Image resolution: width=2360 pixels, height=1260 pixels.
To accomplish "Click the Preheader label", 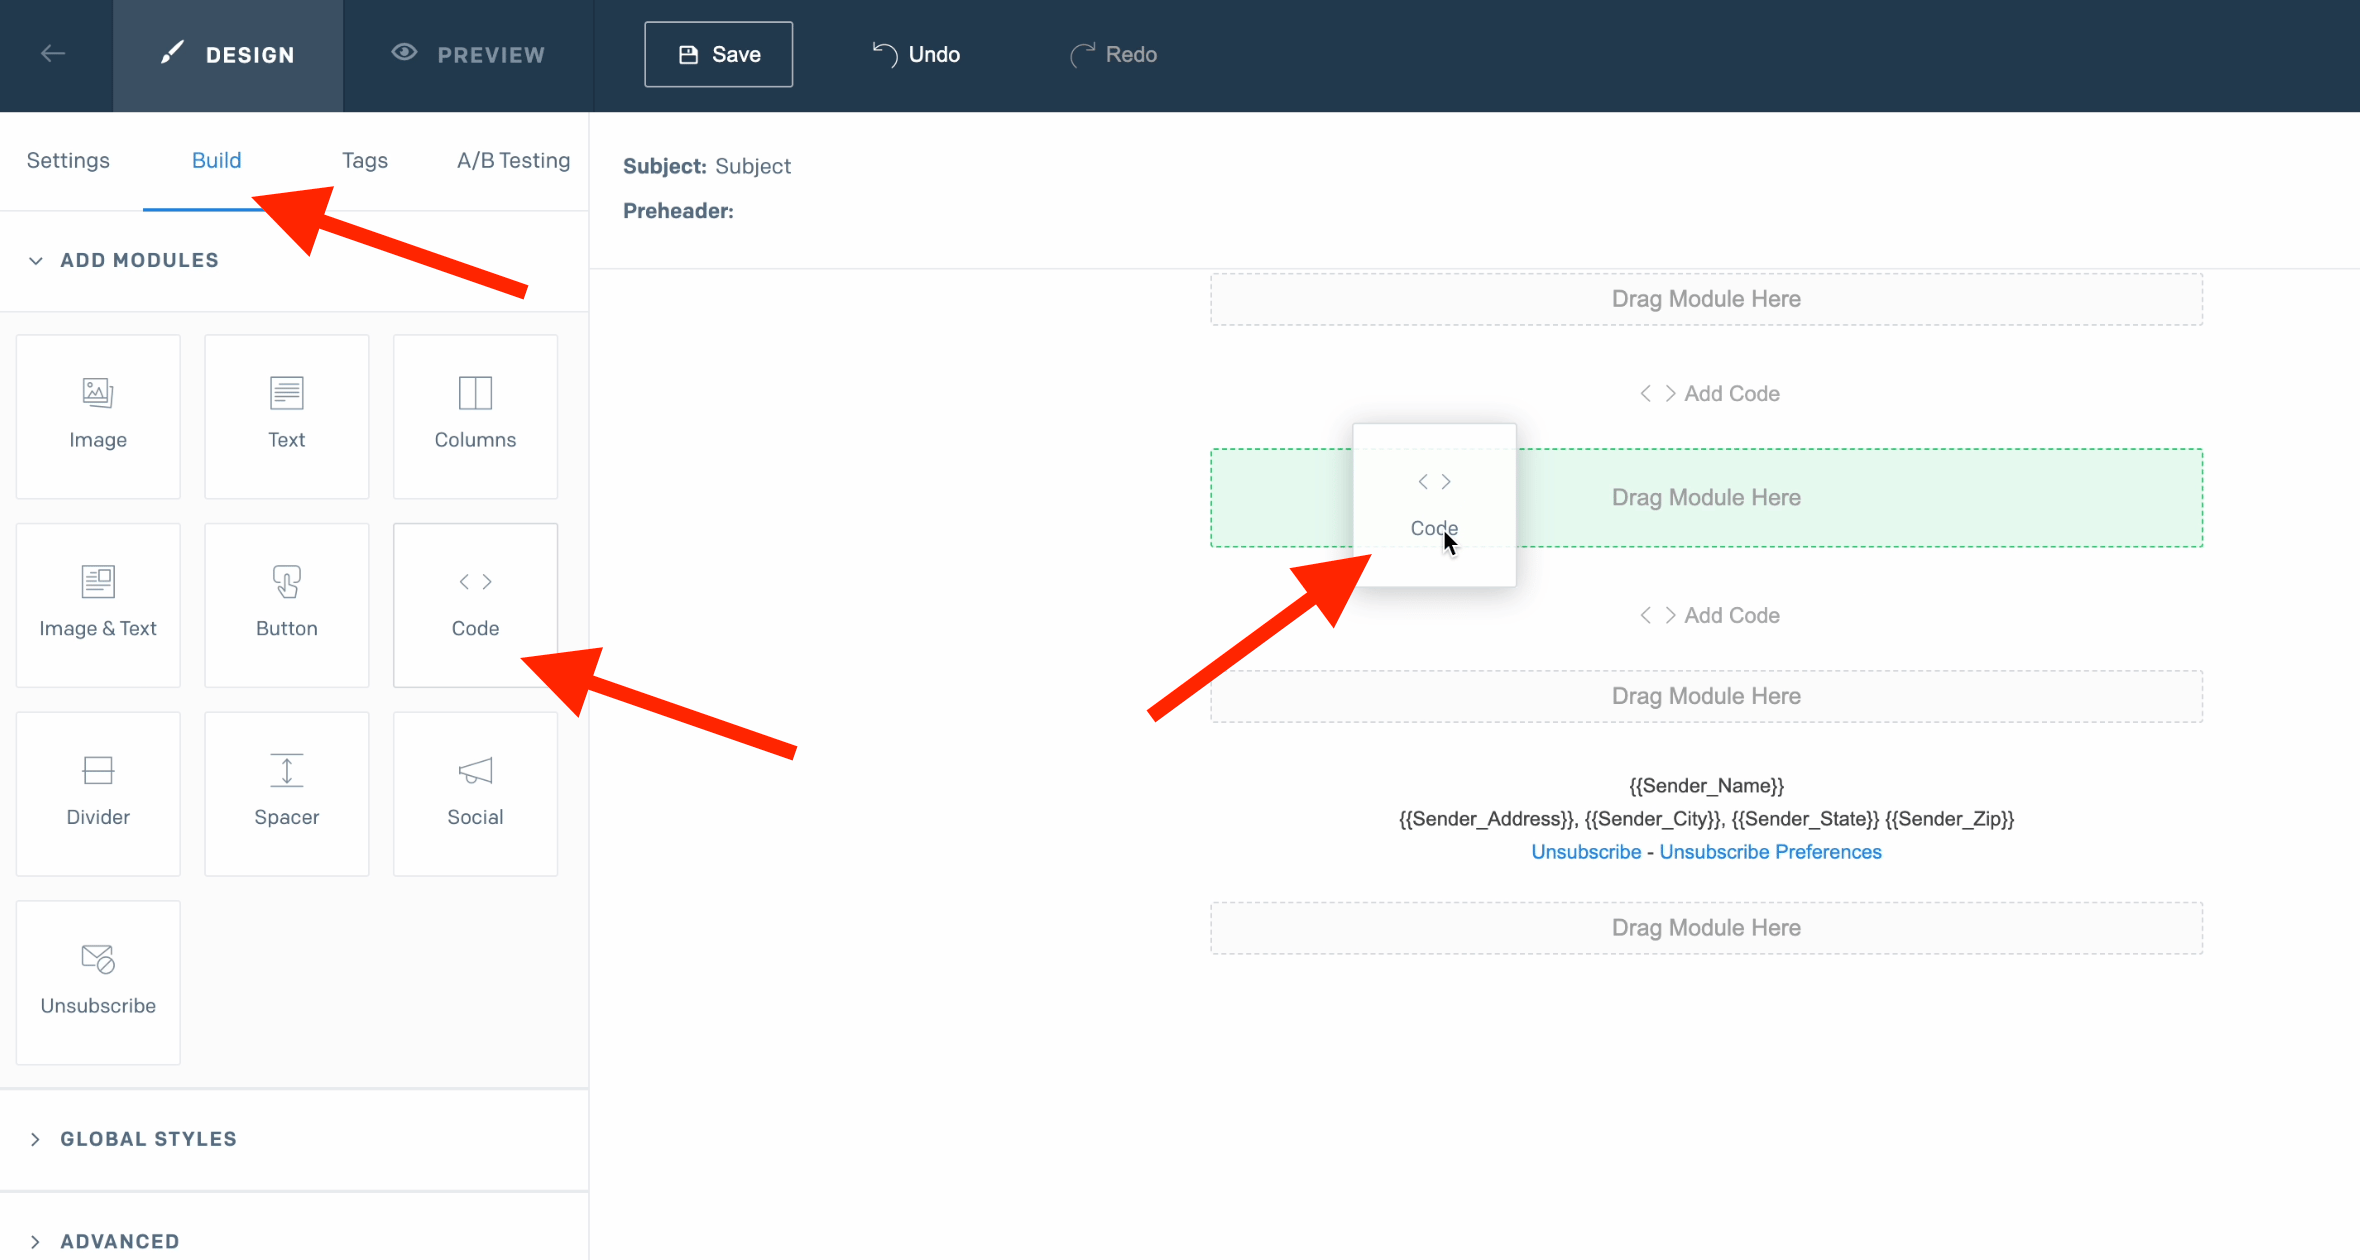I will [x=678, y=211].
